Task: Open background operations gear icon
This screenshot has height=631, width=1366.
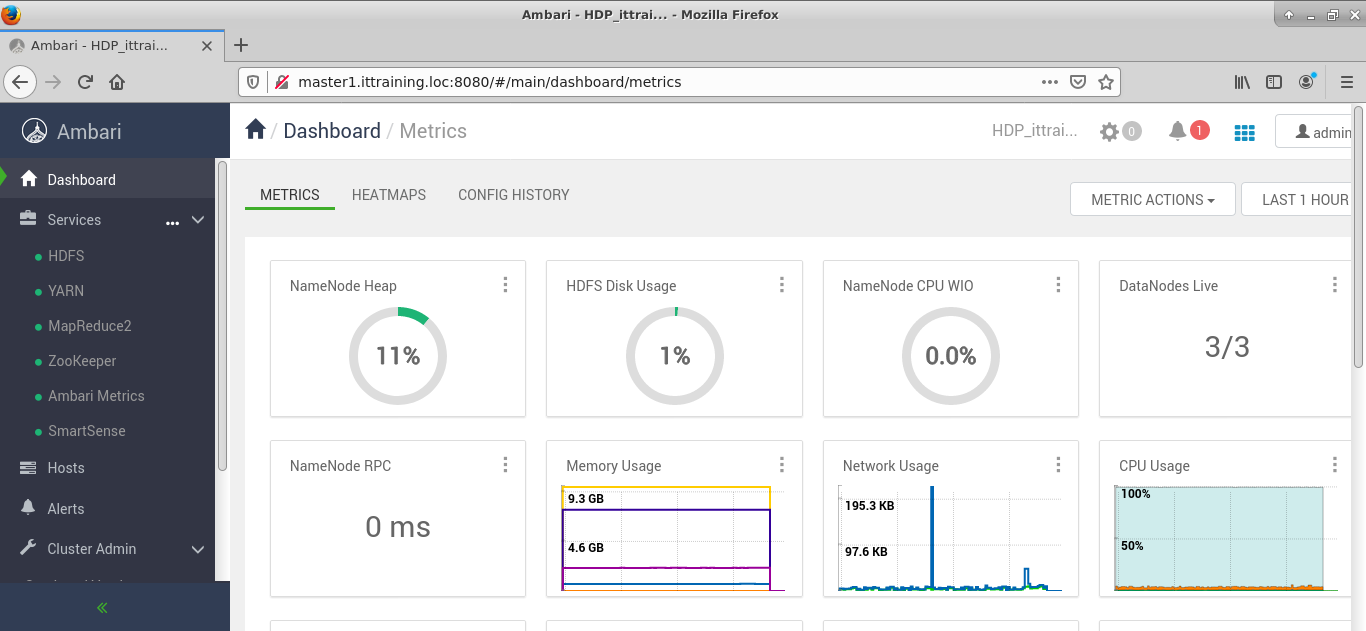Action: pyautogui.click(x=1109, y=131)
